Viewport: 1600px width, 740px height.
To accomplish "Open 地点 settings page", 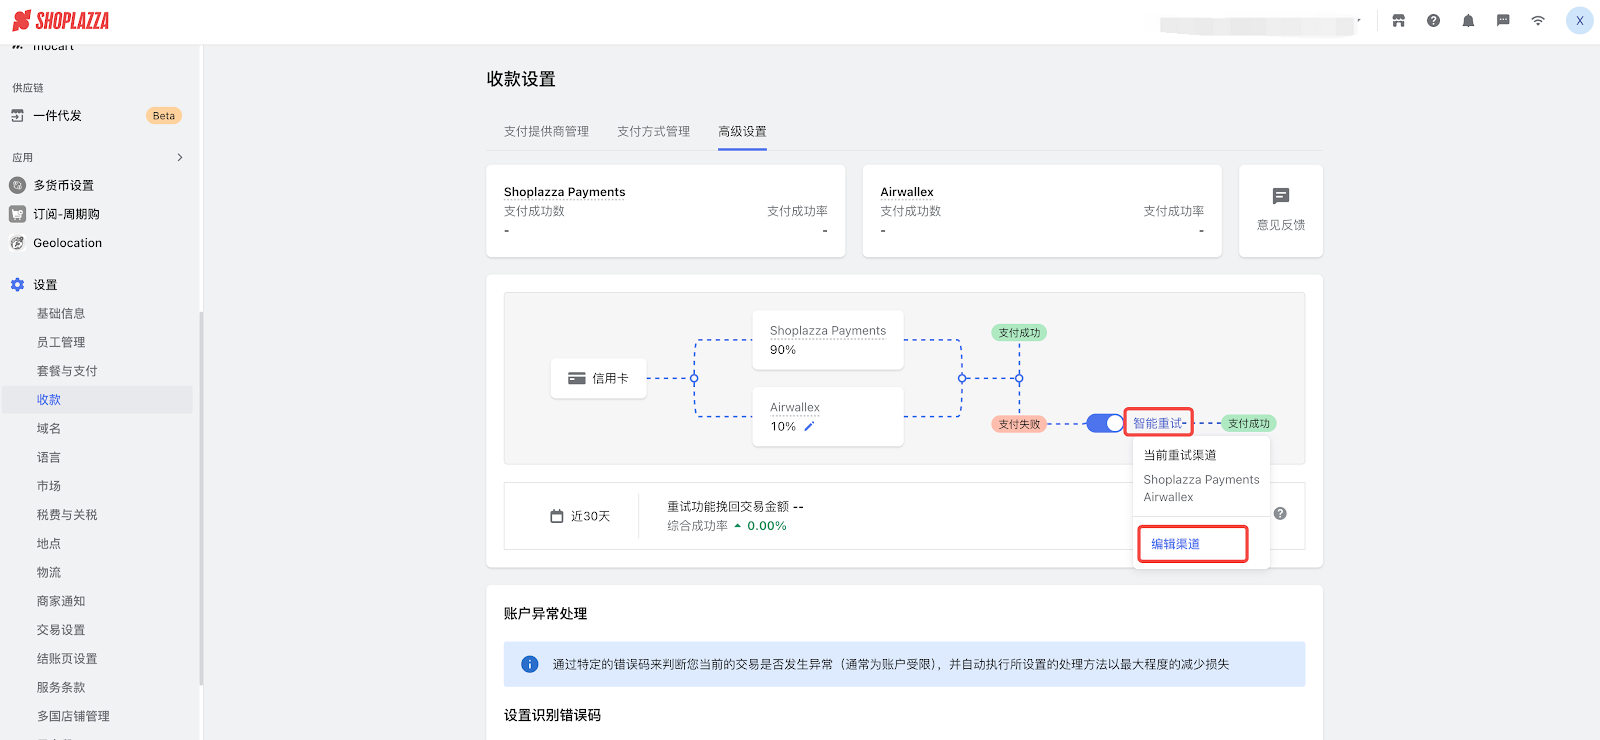I will 49,544.
